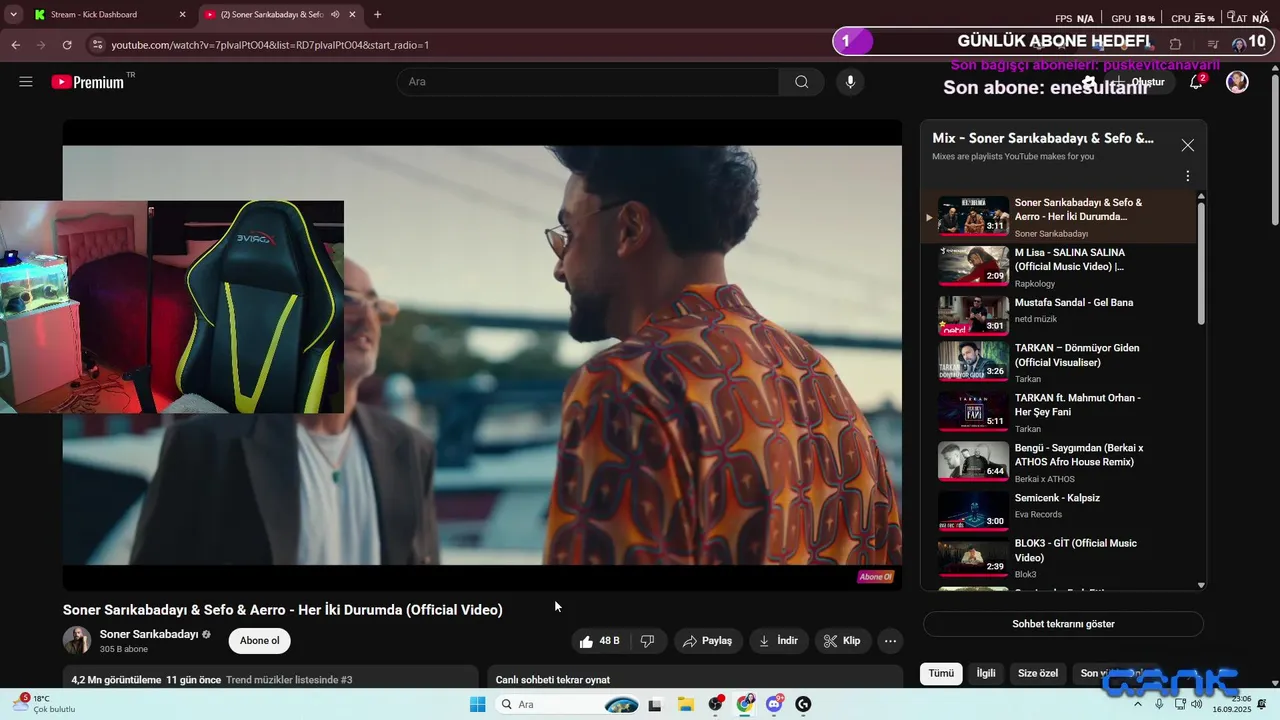
Task: Play Mustafa Sandal - Gel Bana from the mix
Action: pyautogui.click(x=1058, y=315)
